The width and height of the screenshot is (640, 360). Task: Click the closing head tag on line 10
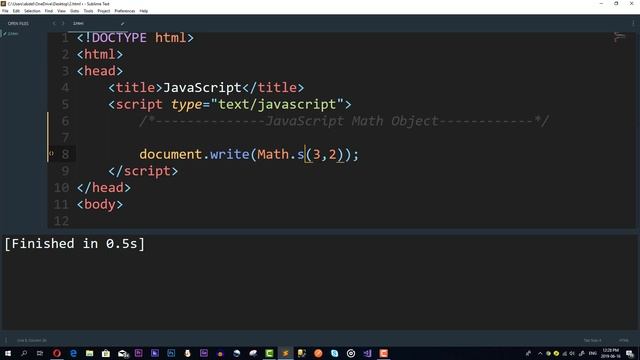coord(104,188)
